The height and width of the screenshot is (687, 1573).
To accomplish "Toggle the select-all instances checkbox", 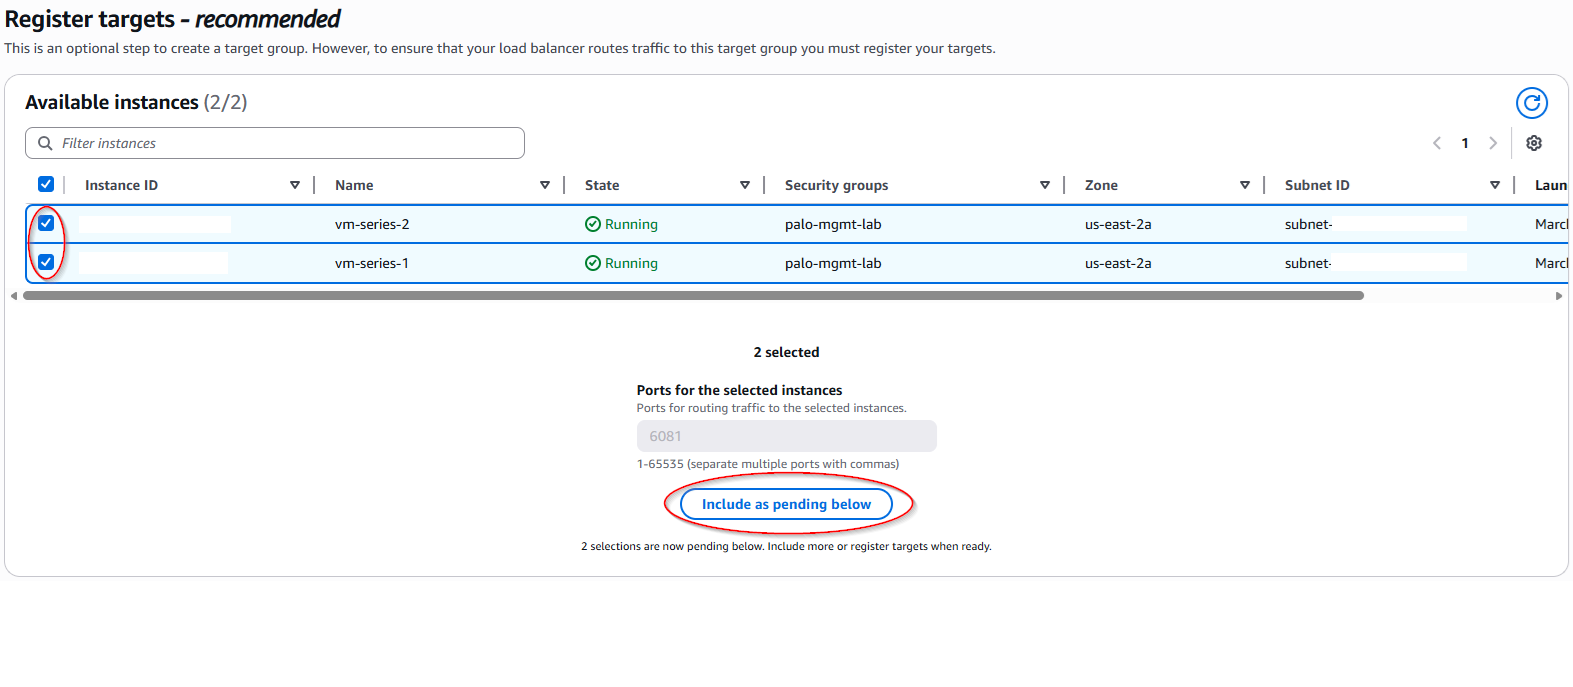I will tap(46, 184).
